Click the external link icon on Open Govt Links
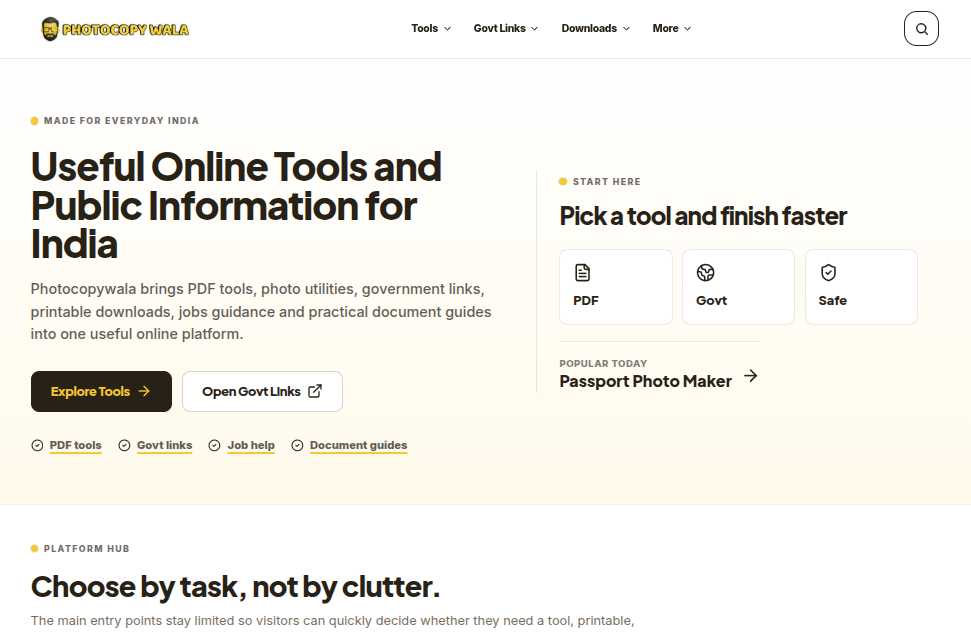Viewport: 971px width, 638px height. [315, 391]
